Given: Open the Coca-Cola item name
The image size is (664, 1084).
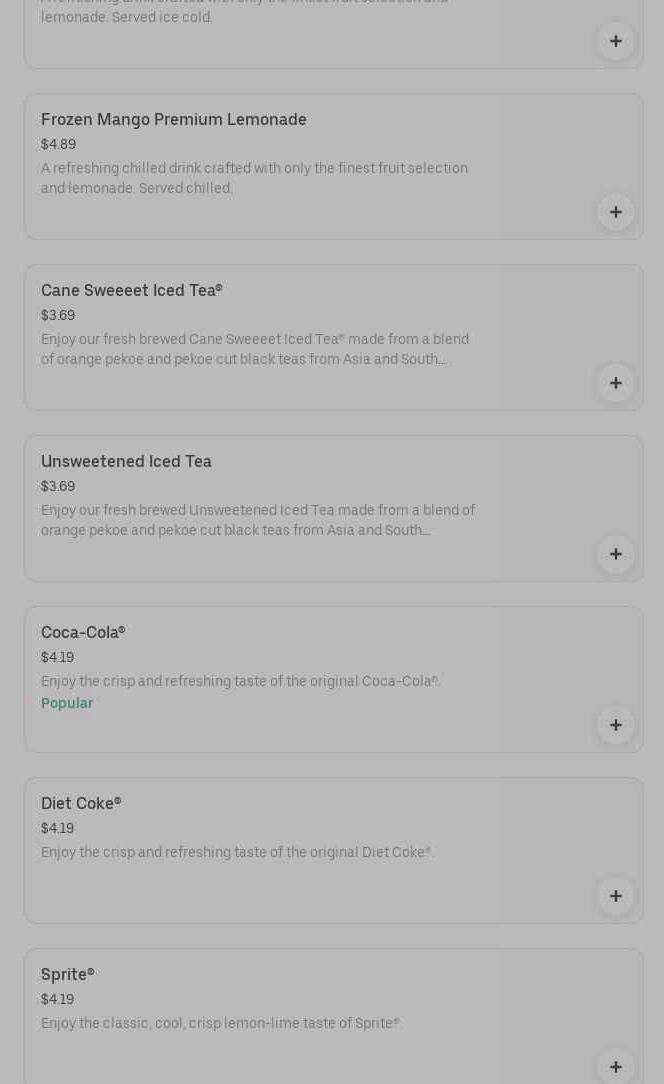Looking at the screenshot, I should tap(83, 633).
